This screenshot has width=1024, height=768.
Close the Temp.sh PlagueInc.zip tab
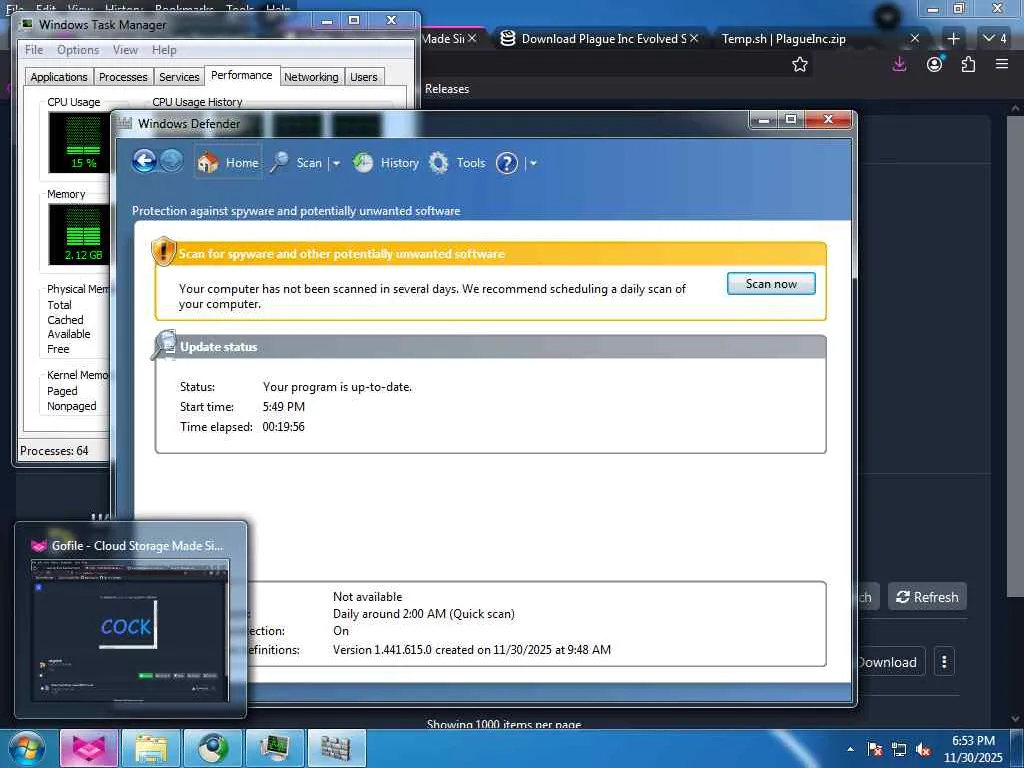pyautogui.click(x=915, y=39)
